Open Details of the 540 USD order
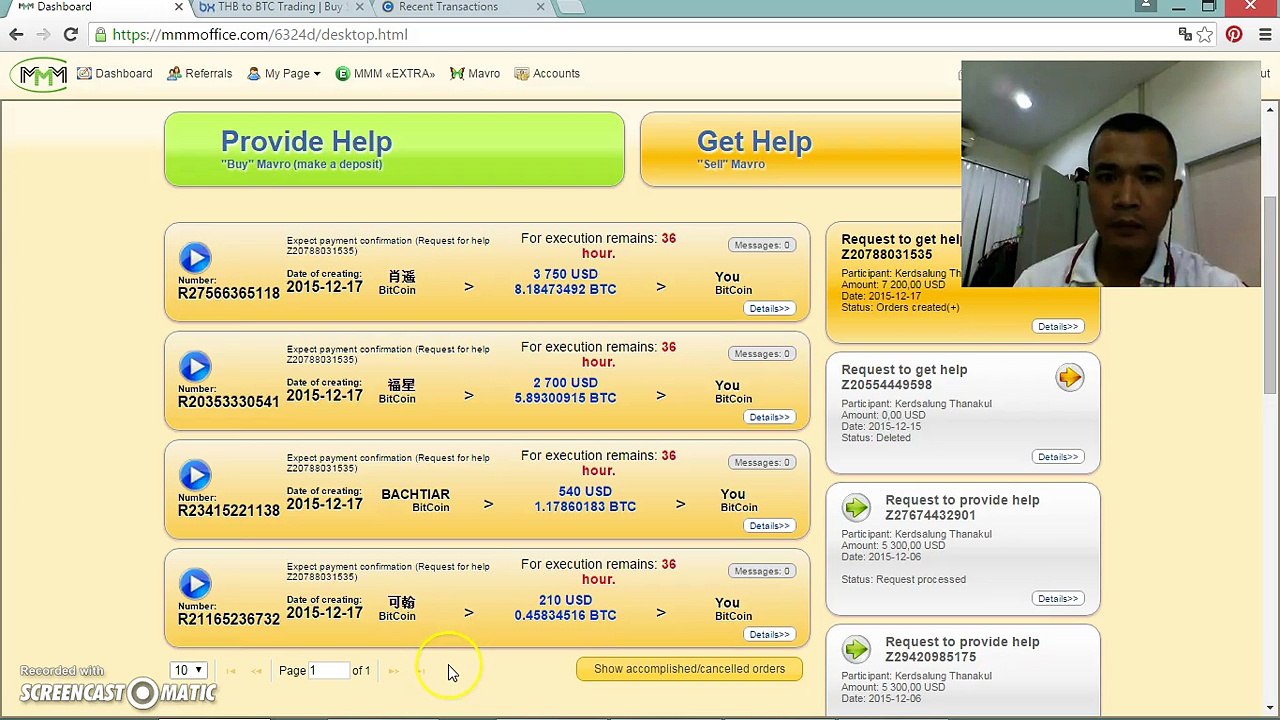1280x720 pixels. 769,526
